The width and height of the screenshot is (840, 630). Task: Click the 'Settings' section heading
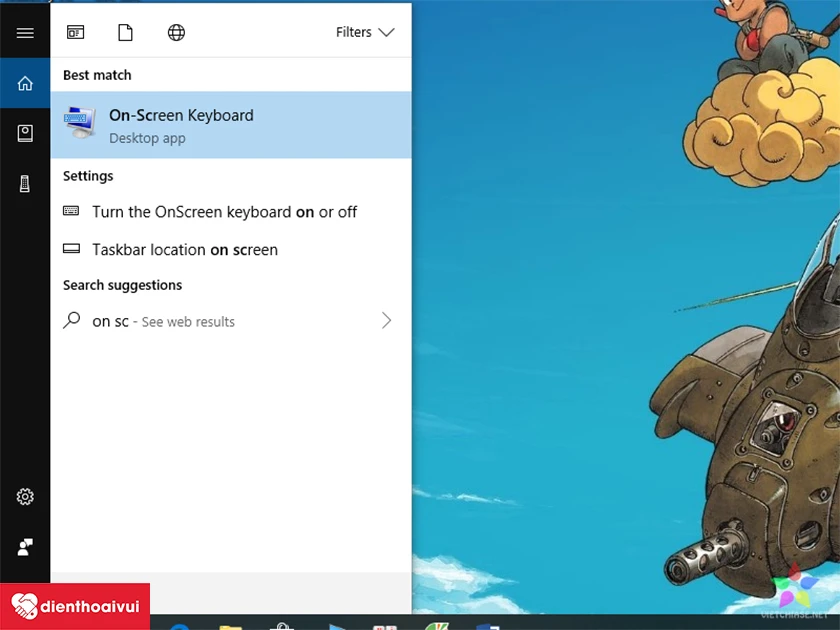coord(88,176)
